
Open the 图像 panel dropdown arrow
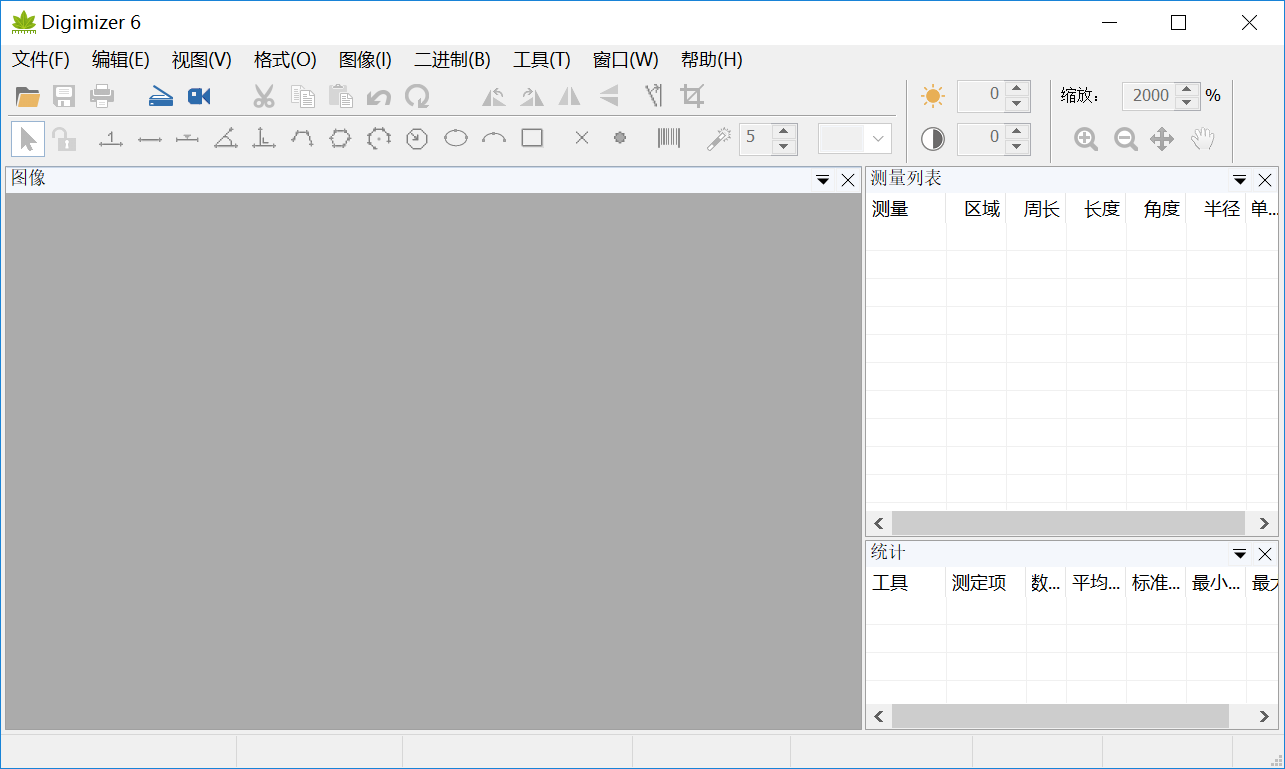point(823,180)
